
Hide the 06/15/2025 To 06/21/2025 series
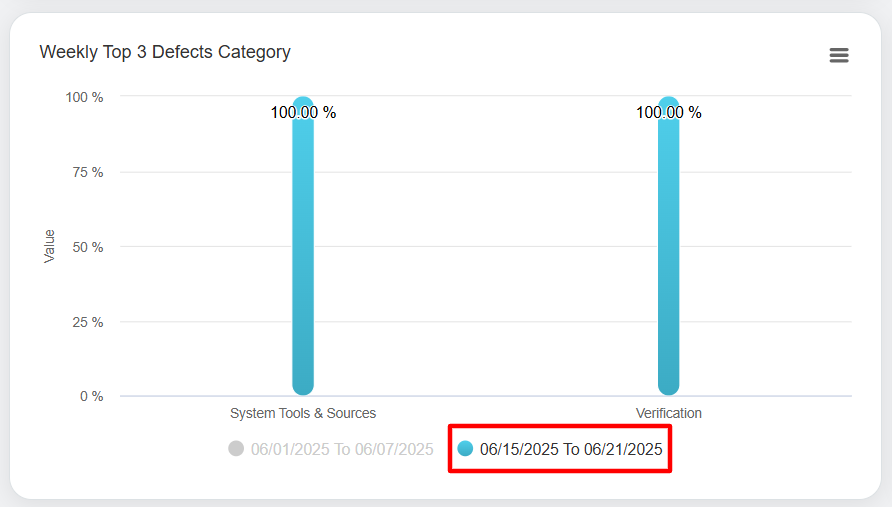coord(570,449)
